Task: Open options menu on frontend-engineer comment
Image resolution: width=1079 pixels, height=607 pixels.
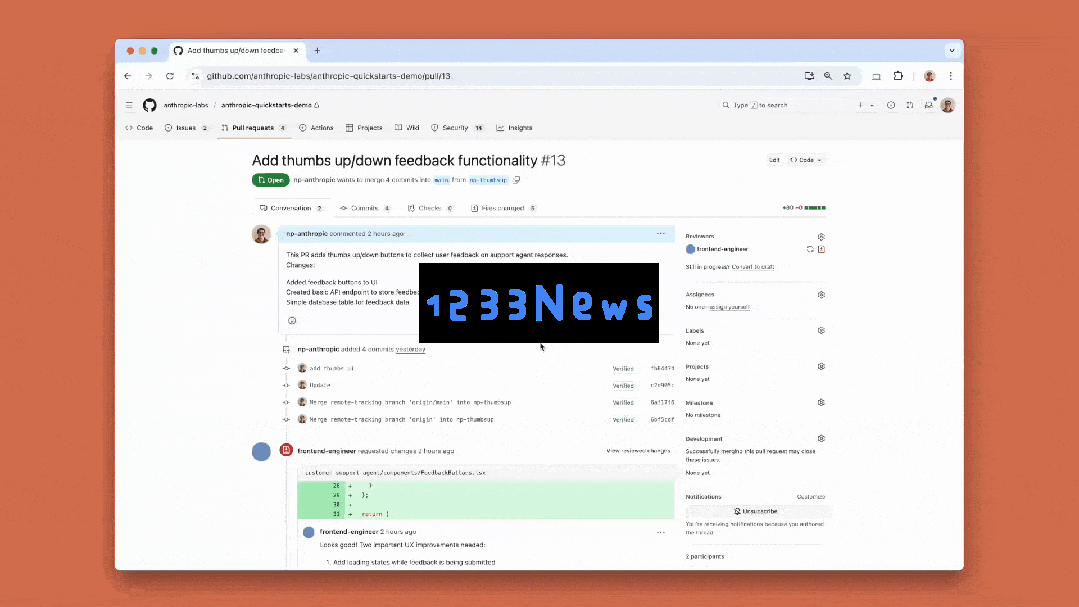Action: tap(661, 532)
